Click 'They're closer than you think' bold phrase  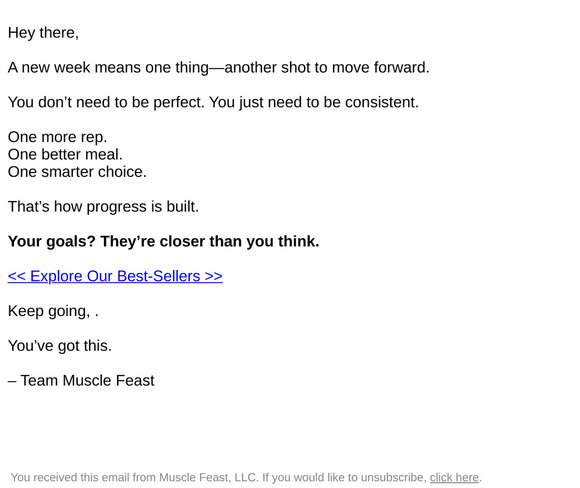(208, 242)
